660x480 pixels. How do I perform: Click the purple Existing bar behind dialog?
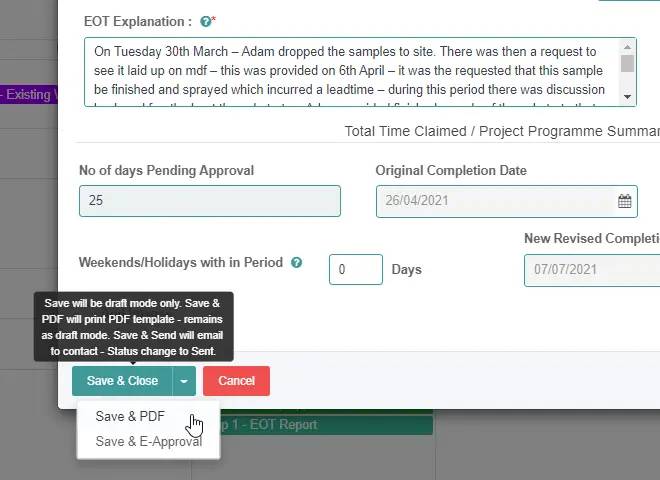coord(28,95)
